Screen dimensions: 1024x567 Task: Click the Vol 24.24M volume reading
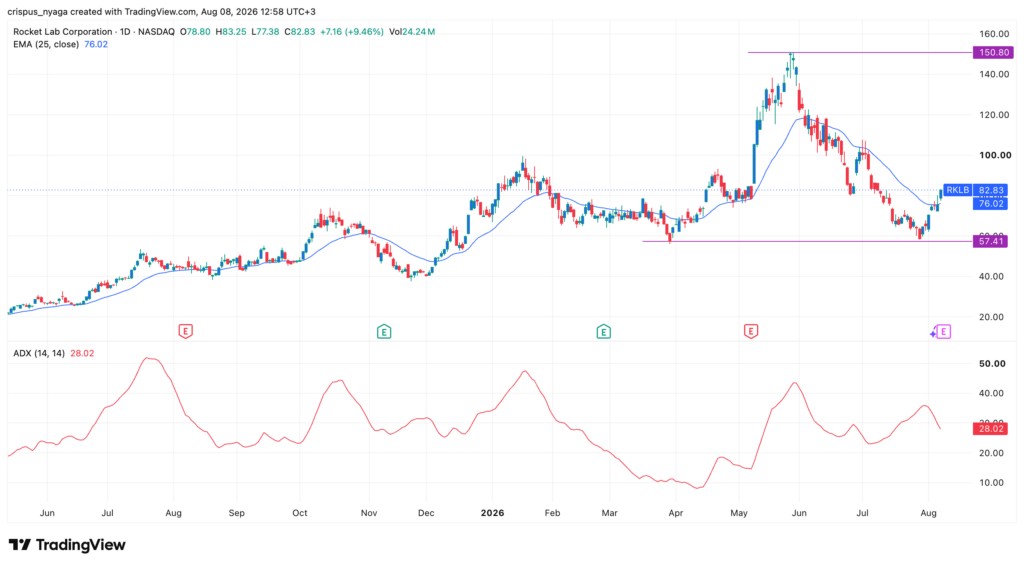pos(412,31)
